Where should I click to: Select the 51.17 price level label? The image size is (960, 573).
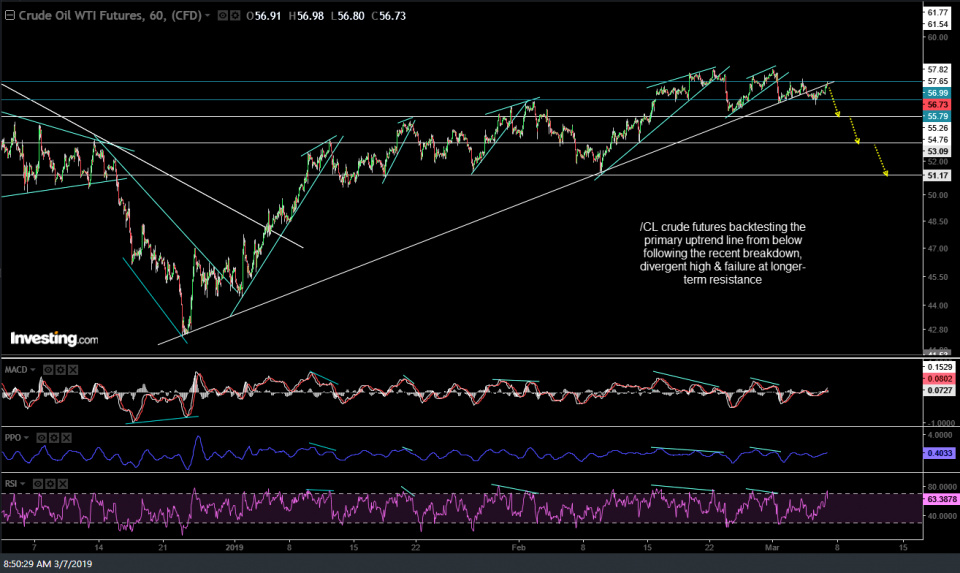coord(937,176)
